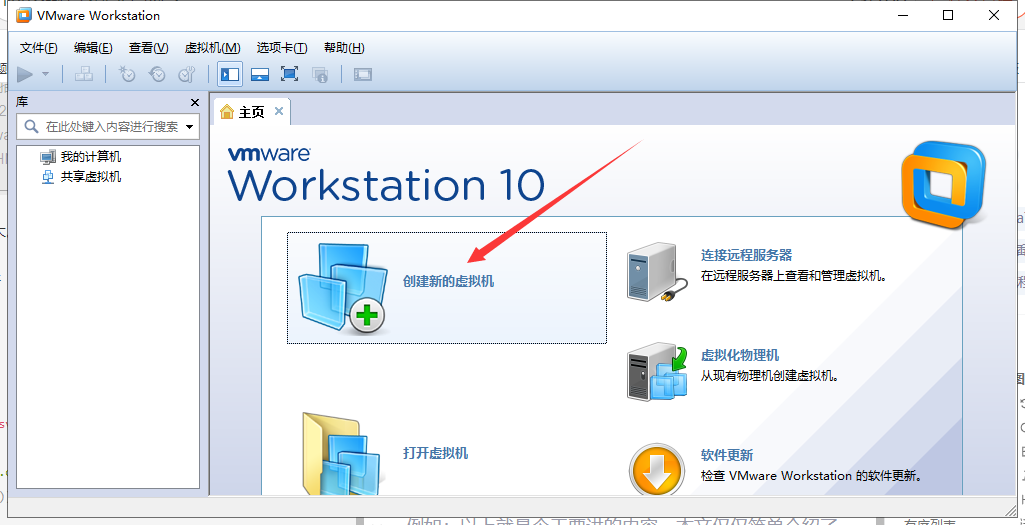
Task: Click the 连接远程服务器 link
Action: [747, 255]
